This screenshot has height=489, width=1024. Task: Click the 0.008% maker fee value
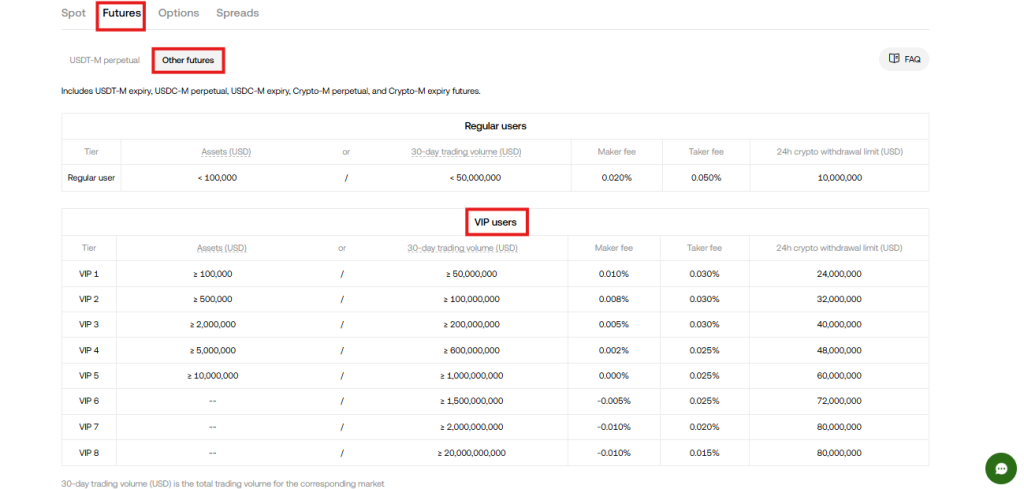pyautogui.click(x=614, y=299)
